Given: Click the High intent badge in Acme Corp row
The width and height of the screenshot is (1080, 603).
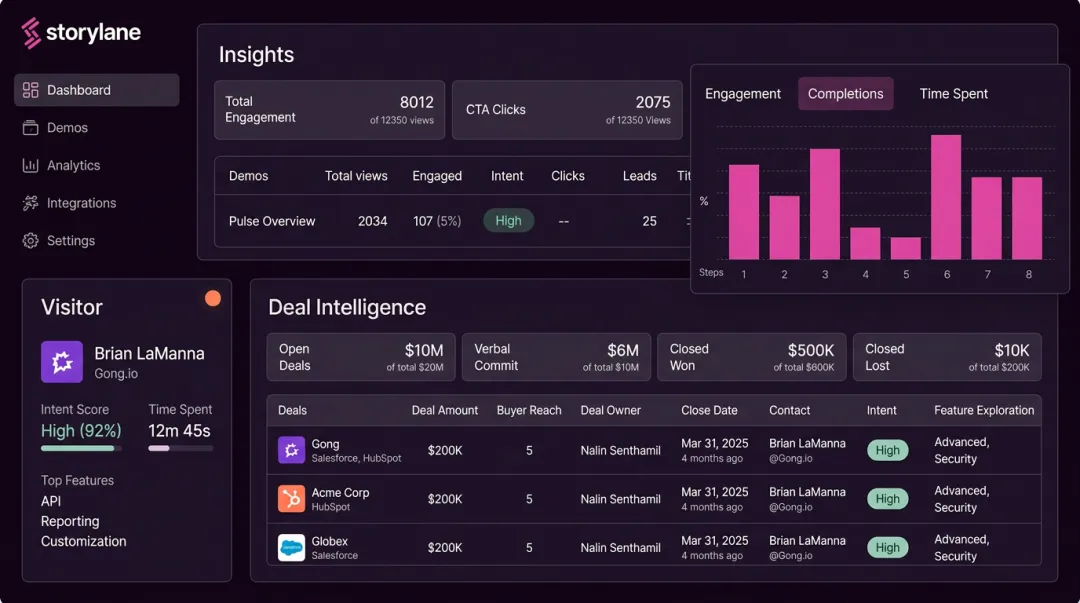Looking at the screenshot, I should pyautogui.click(x=887, y=498).
